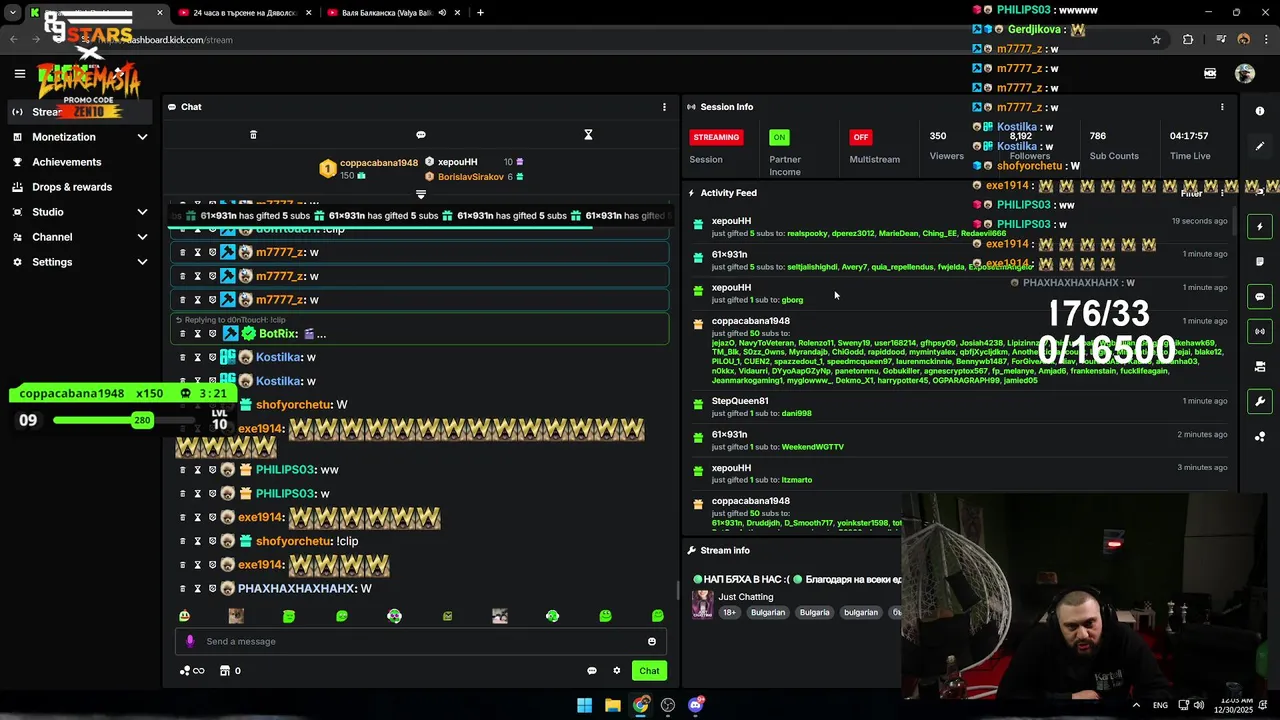The width and height of the screenshot is (1280, 720).
Task: Bookmark this page with the star icon
Action: [1156, 40]
